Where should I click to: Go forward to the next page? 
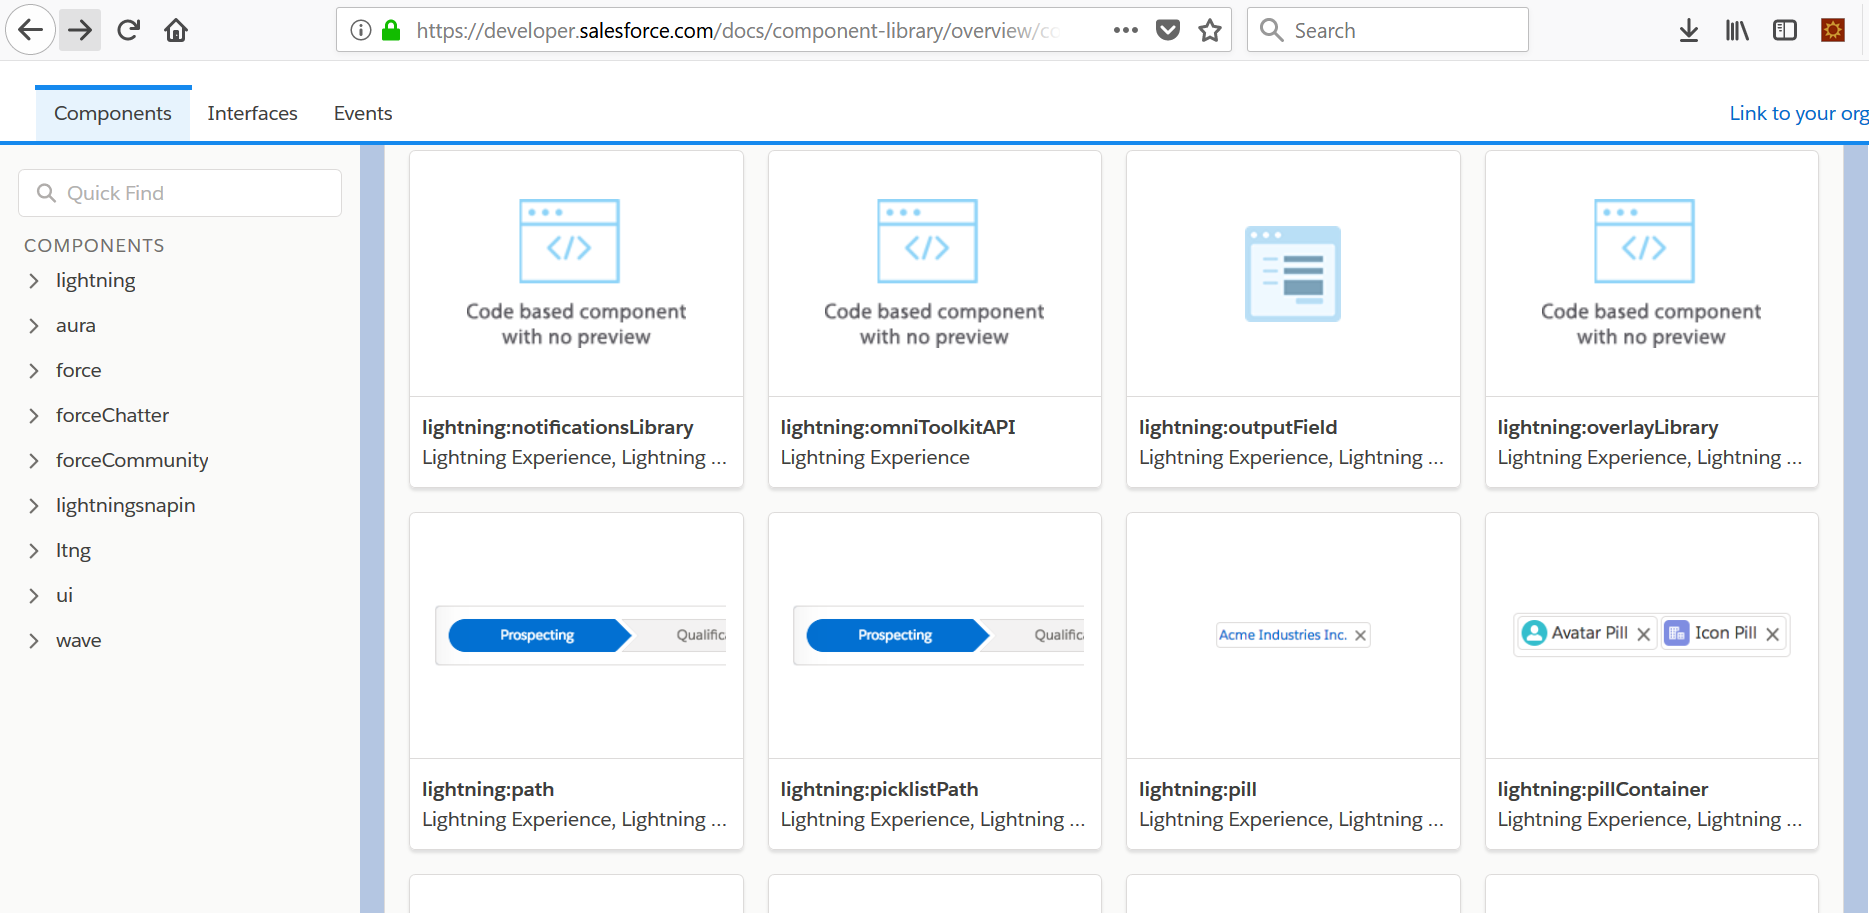(80, 30)
